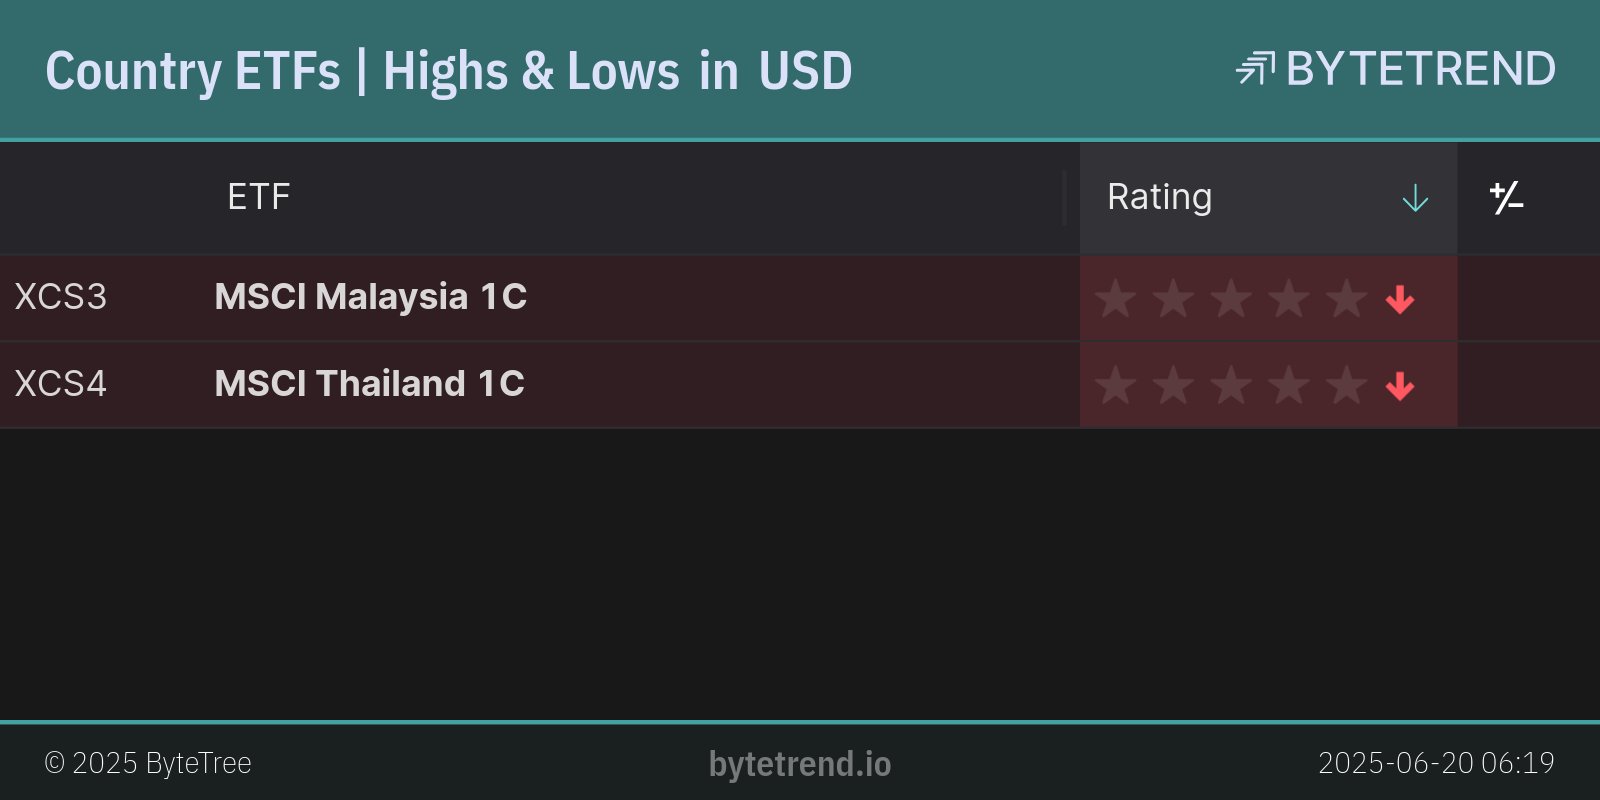
Task: Click the third star in the Malaysia row
Action: click(1231, 299)
